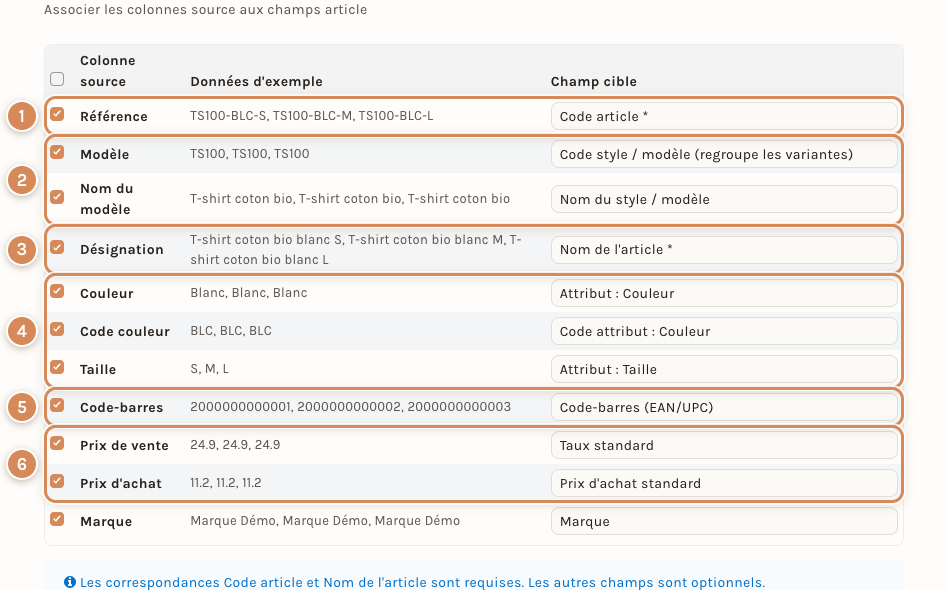The width and height of the screenshot is (948, 590).
Task: Toggle the select-all header checkbox
Action: (x=57, y=79)
